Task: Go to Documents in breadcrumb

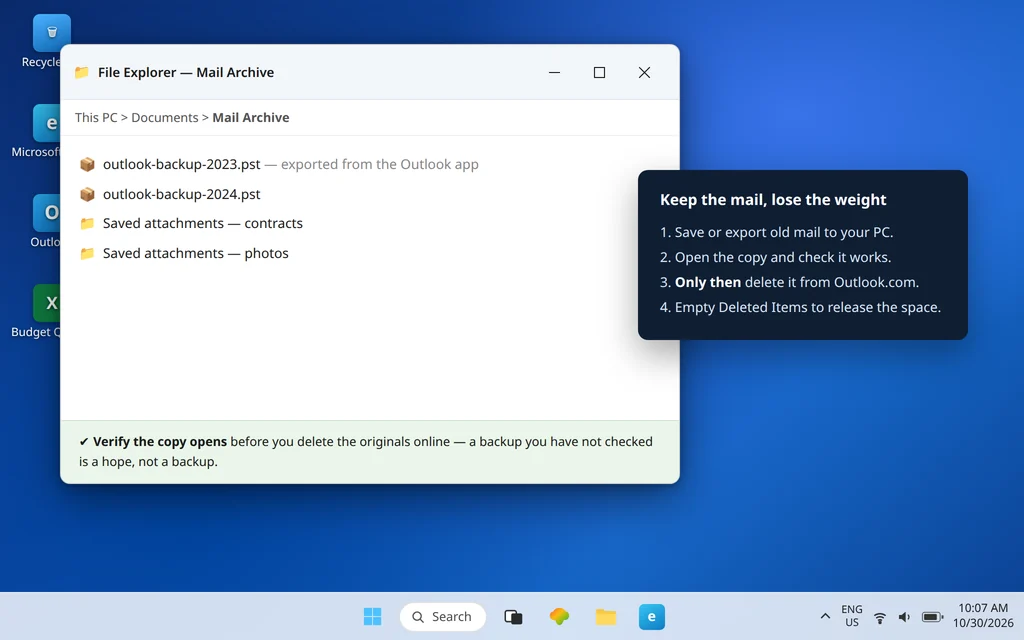Action: click(165, 118)
